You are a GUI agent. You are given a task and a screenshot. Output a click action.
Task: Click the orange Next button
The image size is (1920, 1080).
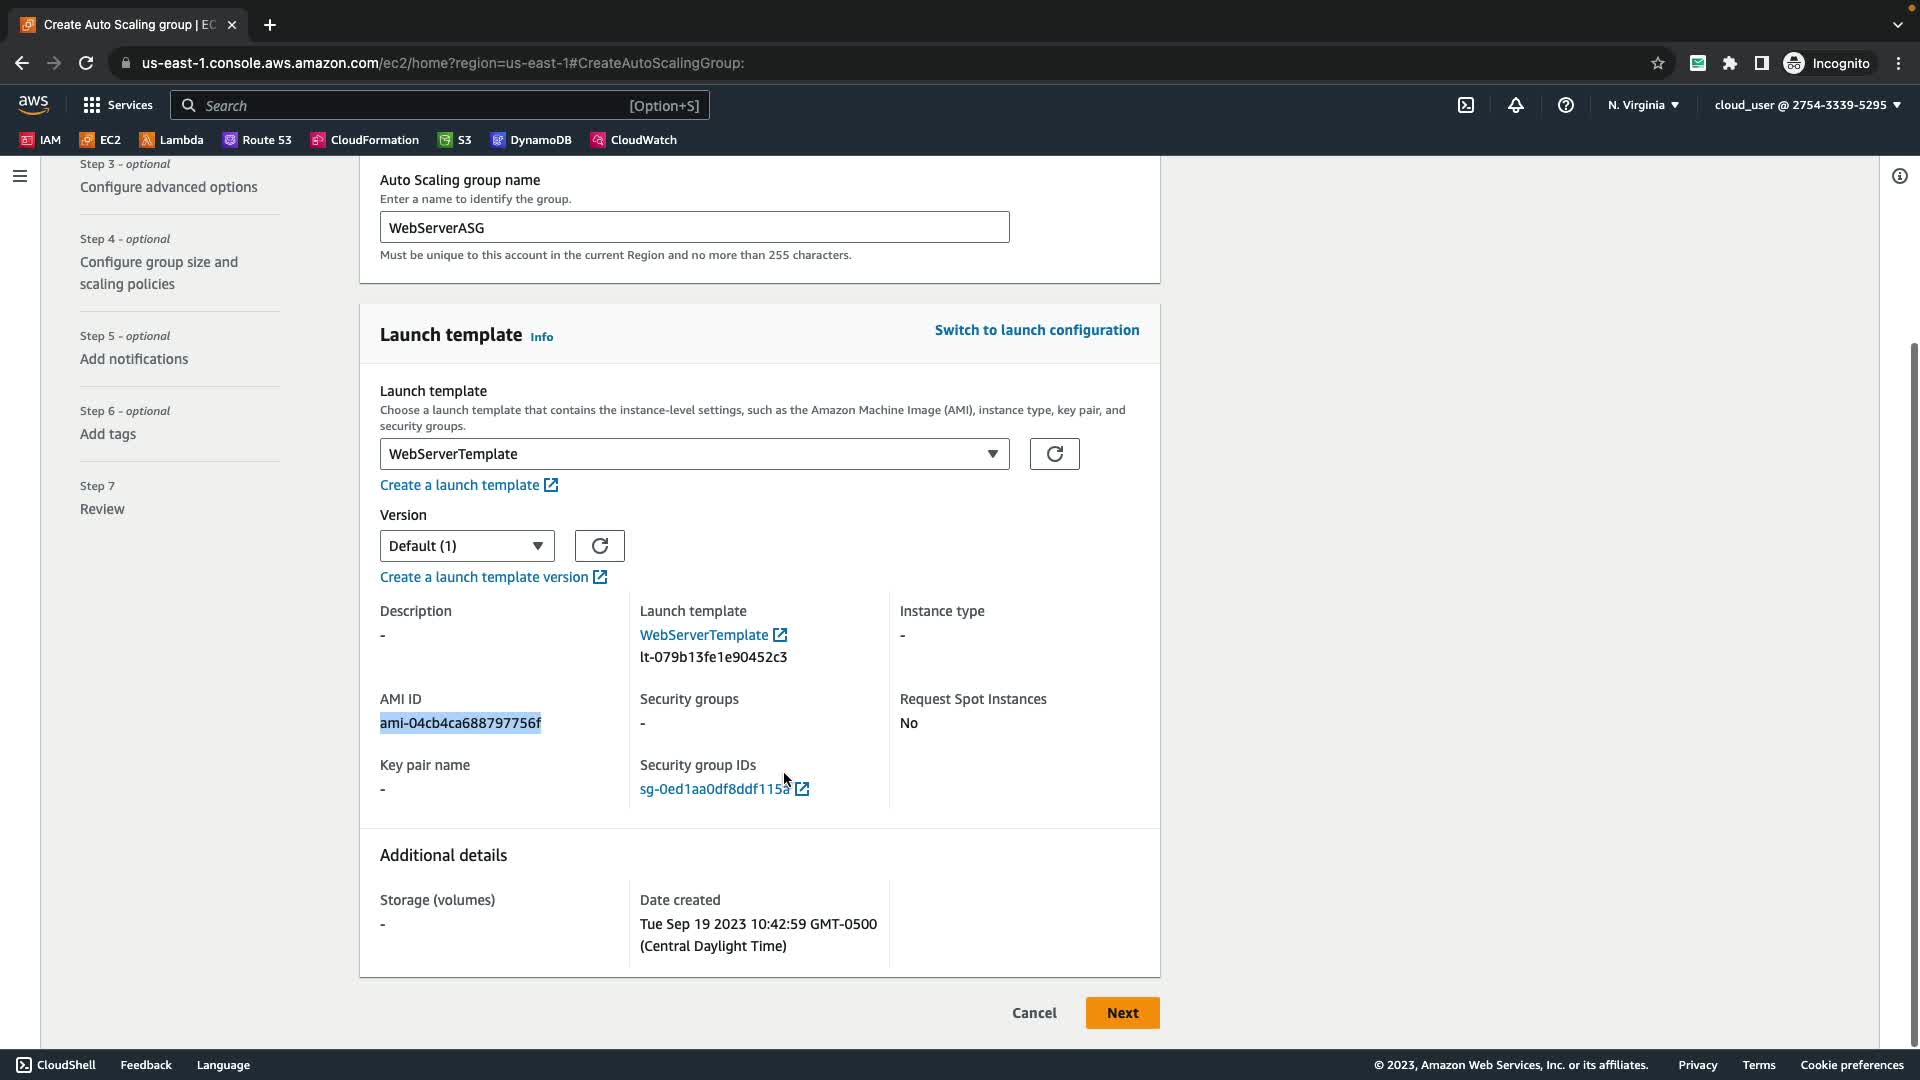tap(1122, 1013)
